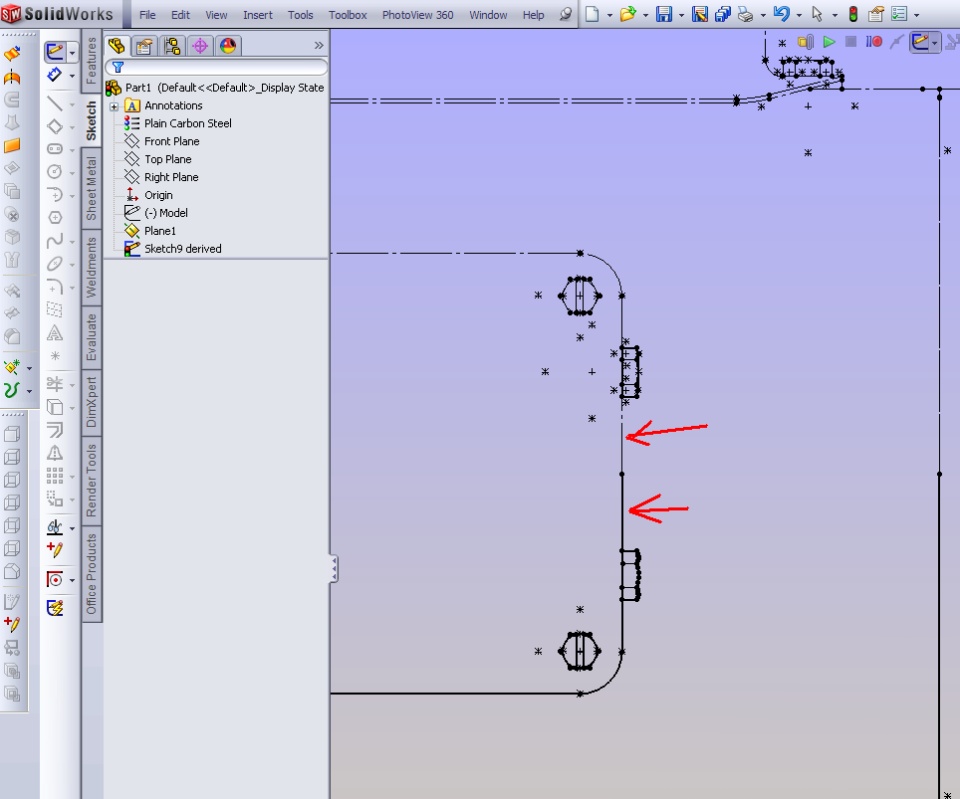This screenshot has width=960, height=799.
Task: Open the FeatureManager design tree tab
Action: (116, 46)
